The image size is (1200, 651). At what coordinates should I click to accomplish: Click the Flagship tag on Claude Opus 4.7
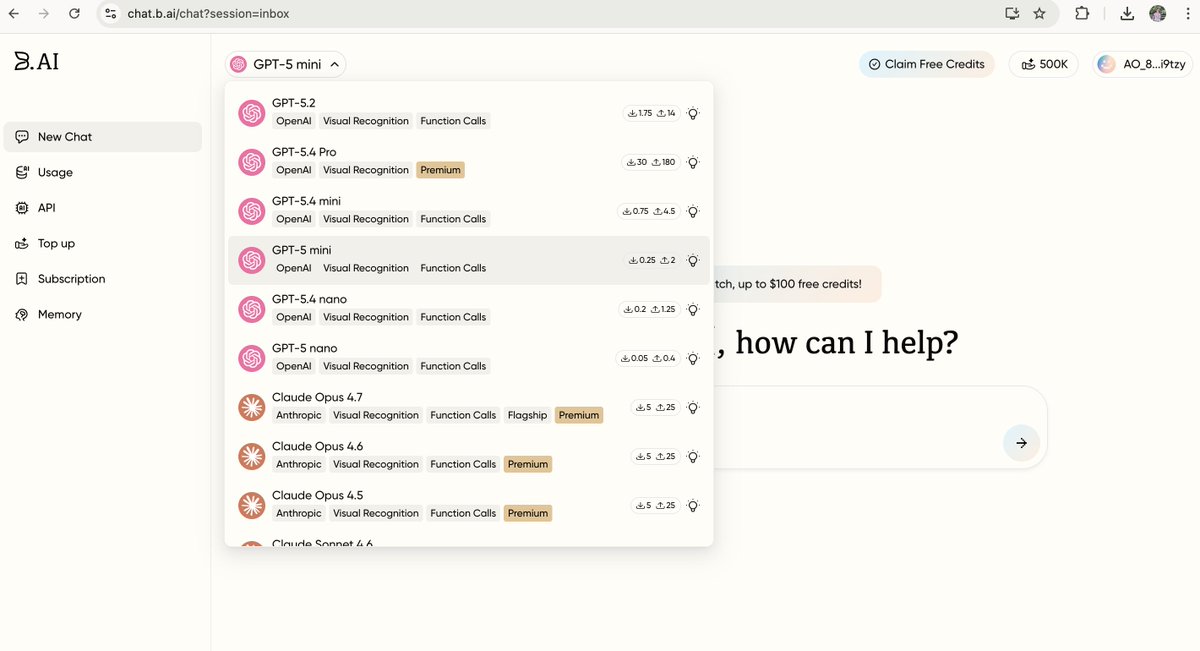coord(527,415)
